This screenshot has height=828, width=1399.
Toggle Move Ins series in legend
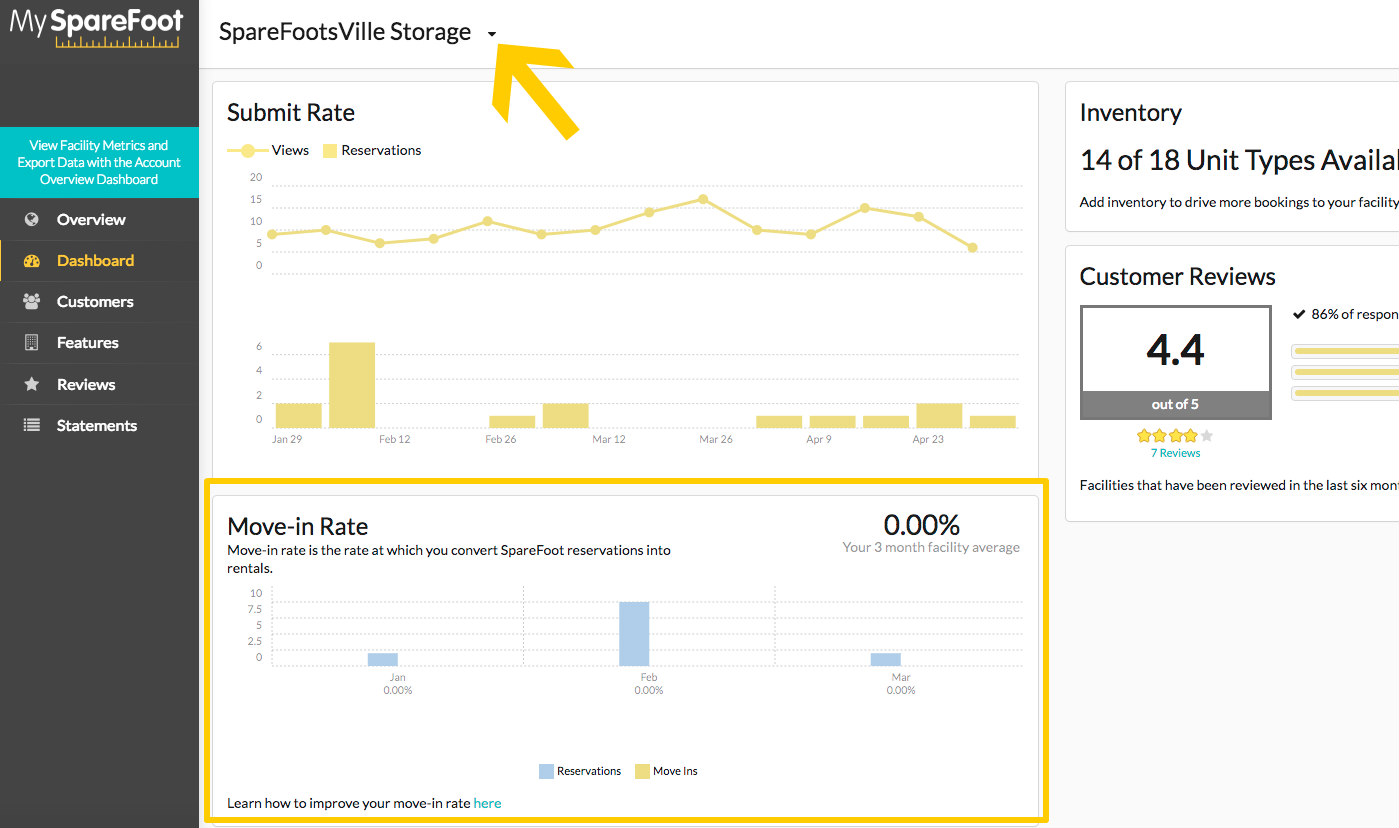(x=667, y=771)
